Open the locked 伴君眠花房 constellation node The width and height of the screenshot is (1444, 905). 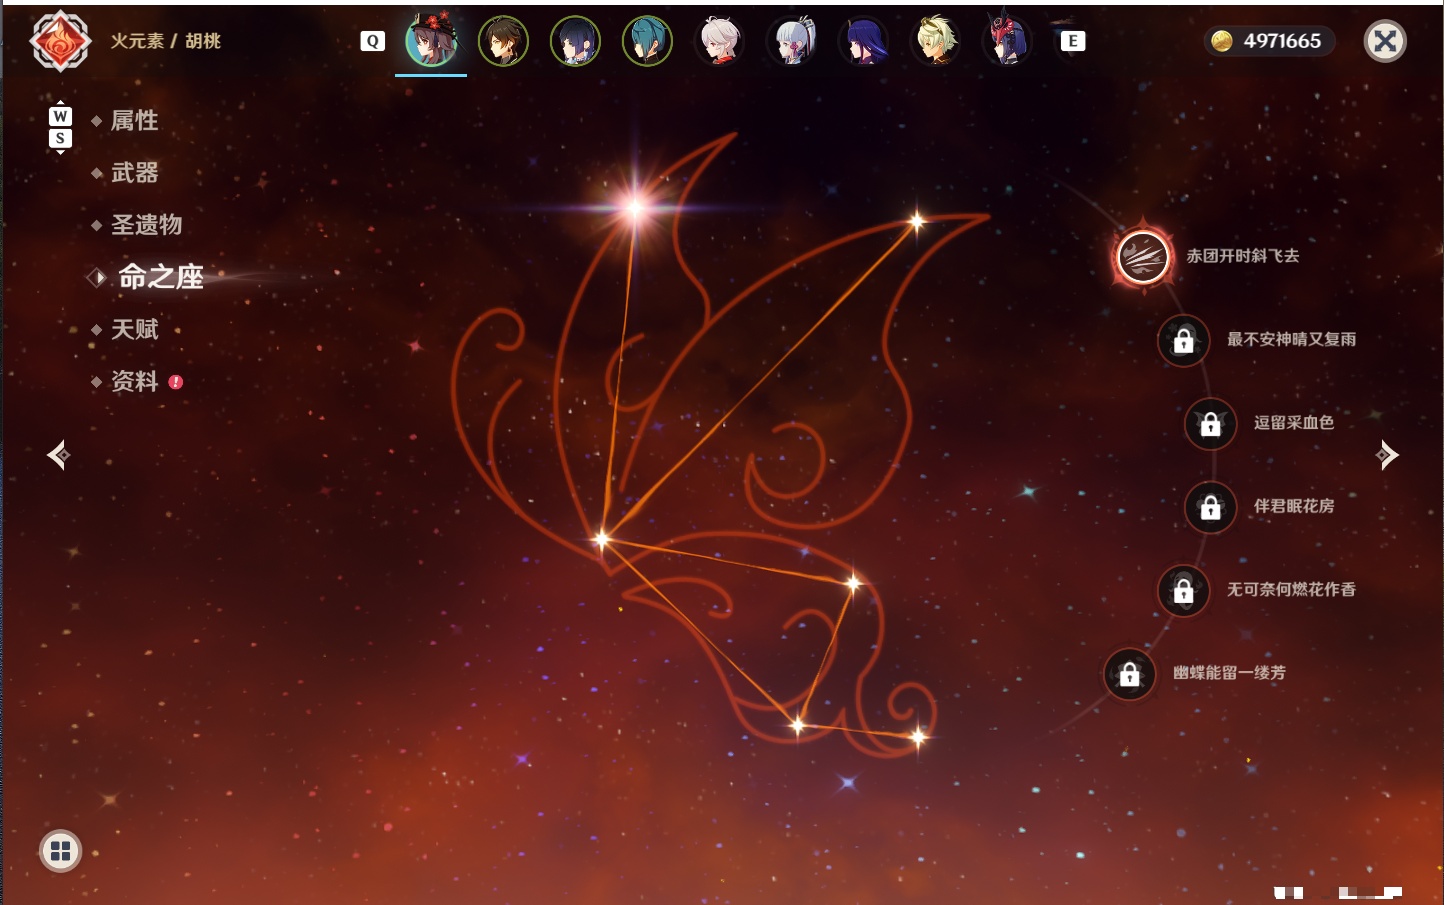point(1210,507)
